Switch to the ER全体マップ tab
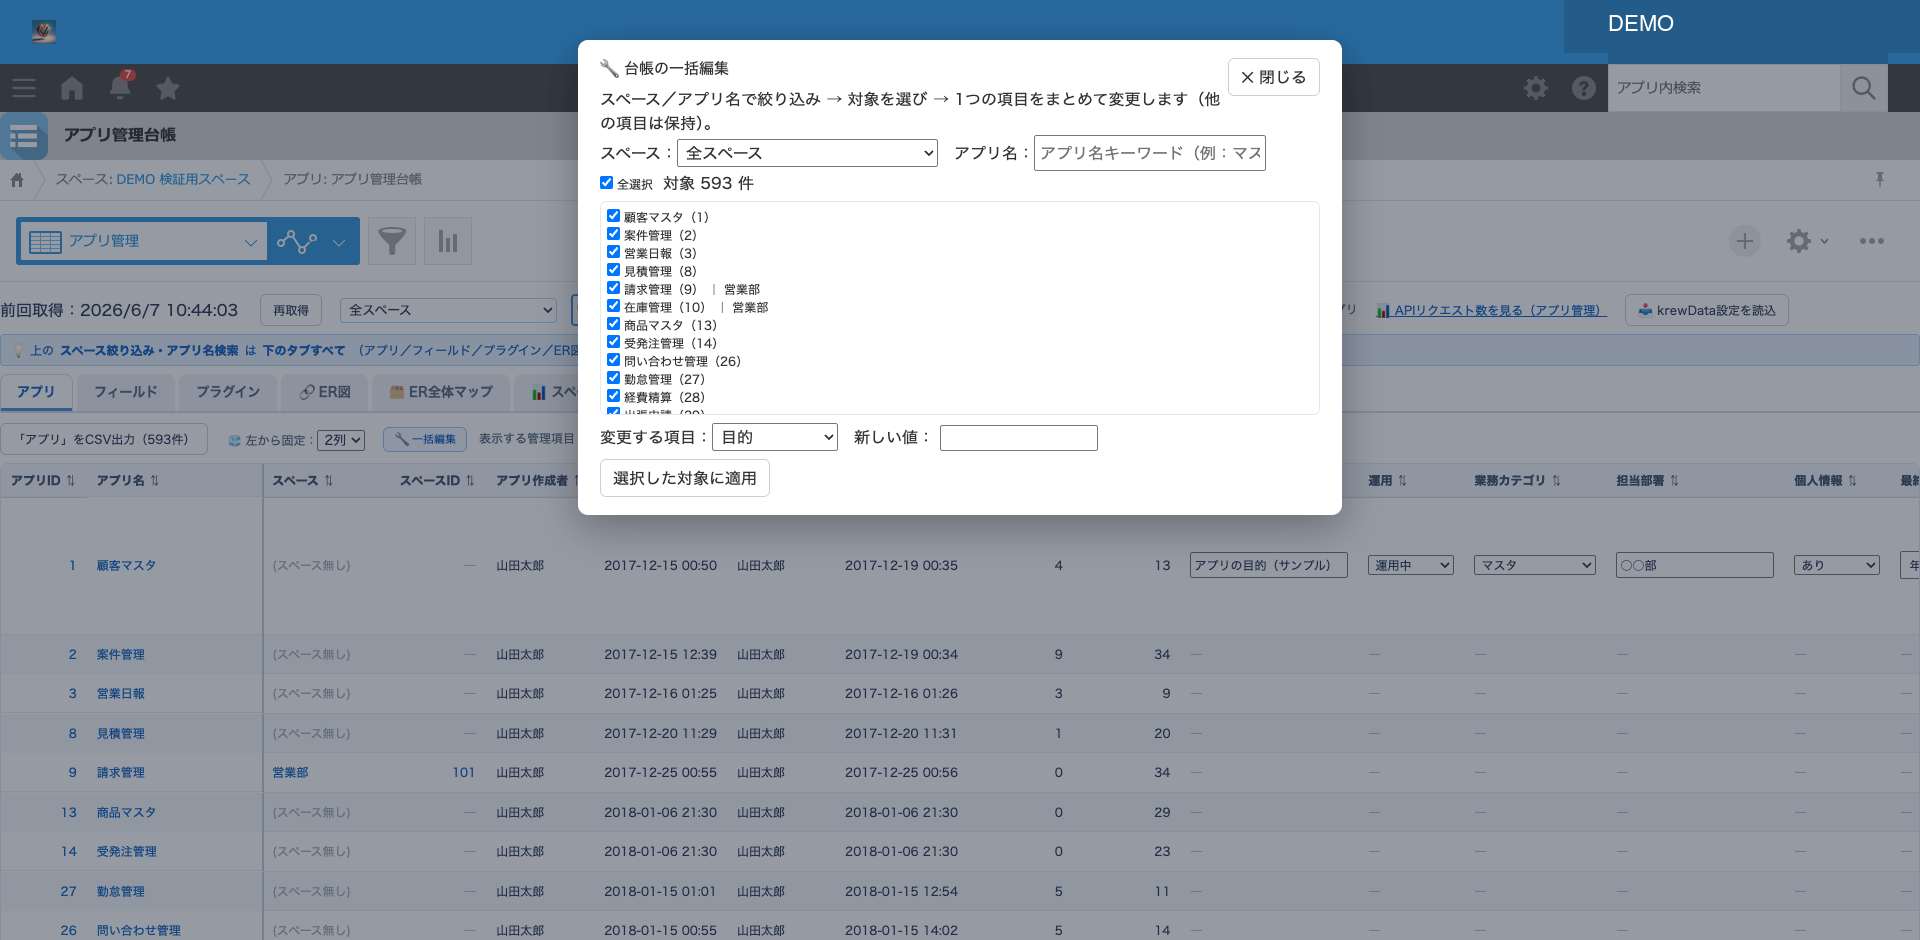 point(441,392)
